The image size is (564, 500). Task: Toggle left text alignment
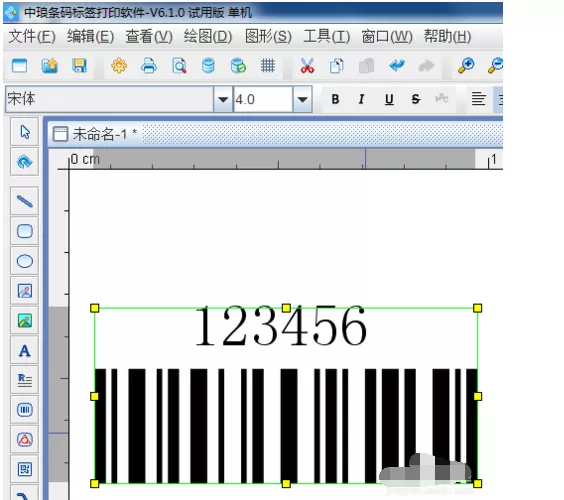(479, 99)
